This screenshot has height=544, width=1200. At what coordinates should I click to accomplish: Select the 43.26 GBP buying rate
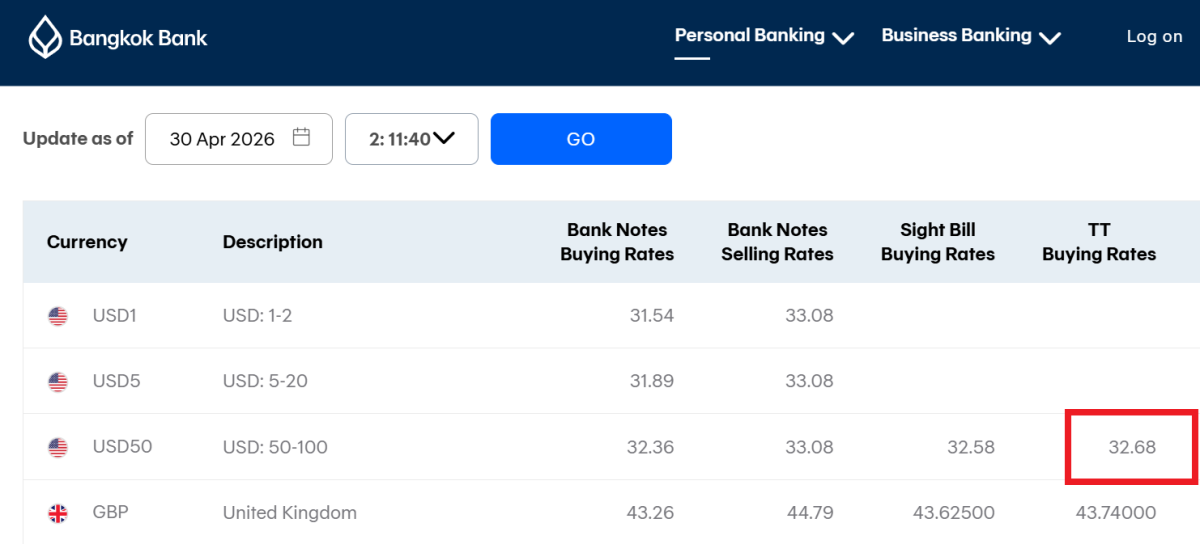click(651, 513)
